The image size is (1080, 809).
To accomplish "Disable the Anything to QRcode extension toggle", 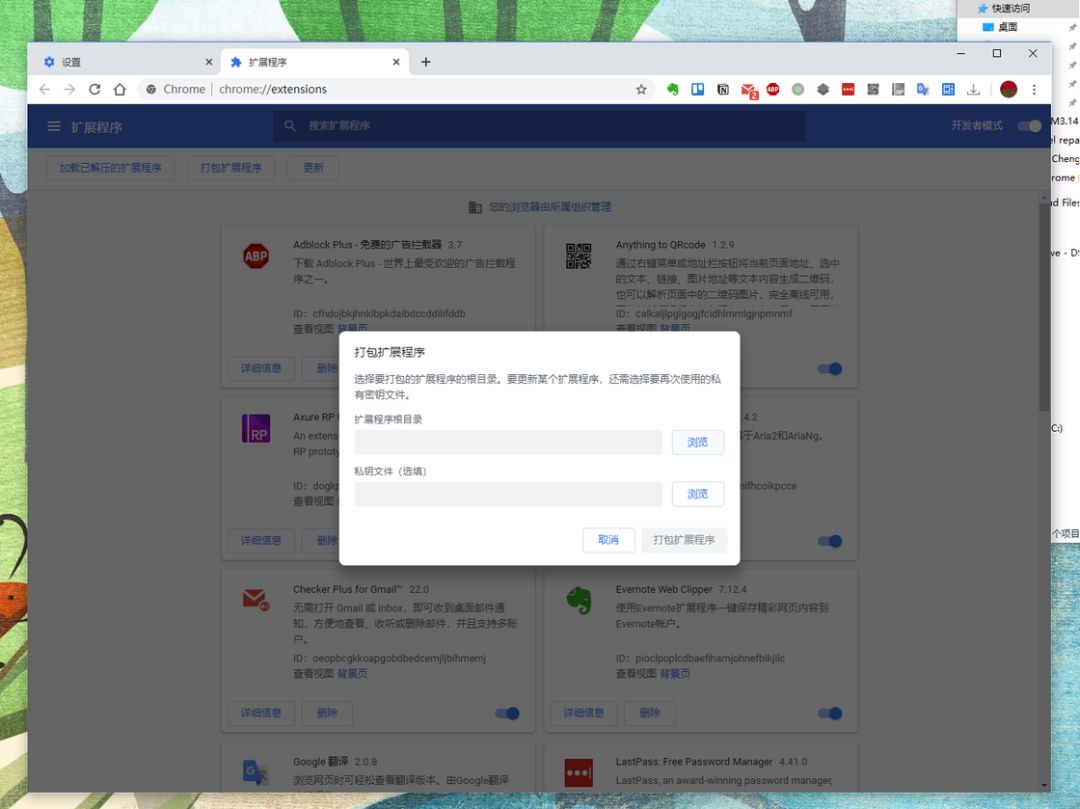I will click(829, 368).
